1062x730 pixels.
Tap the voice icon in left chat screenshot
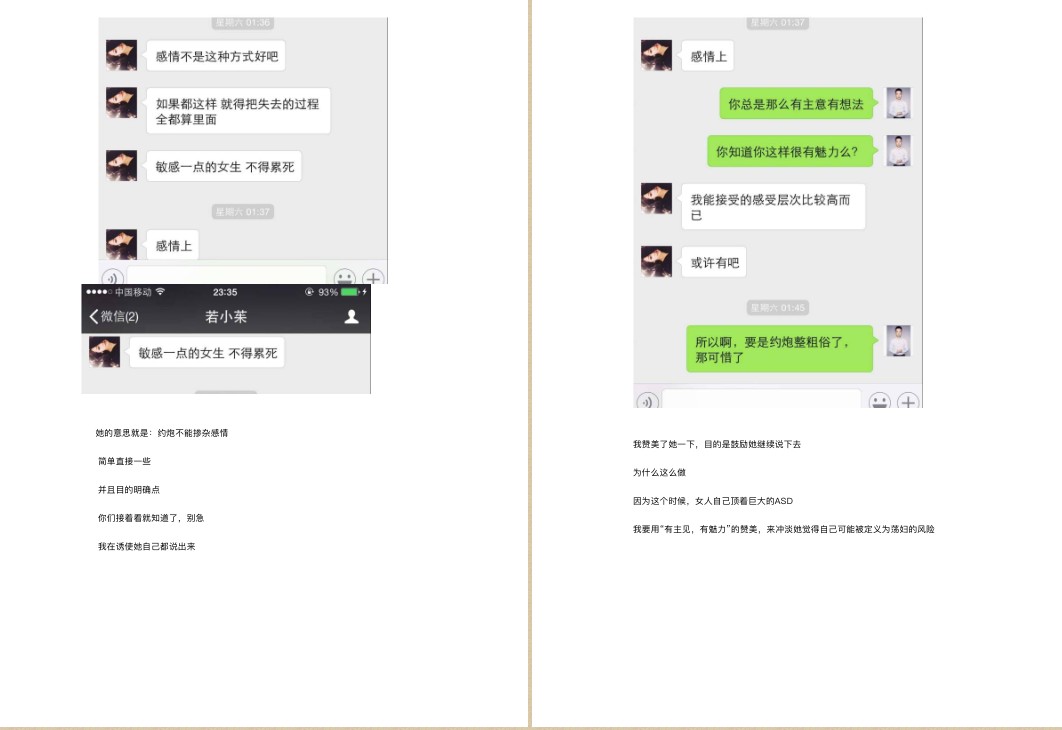(112, 276)
